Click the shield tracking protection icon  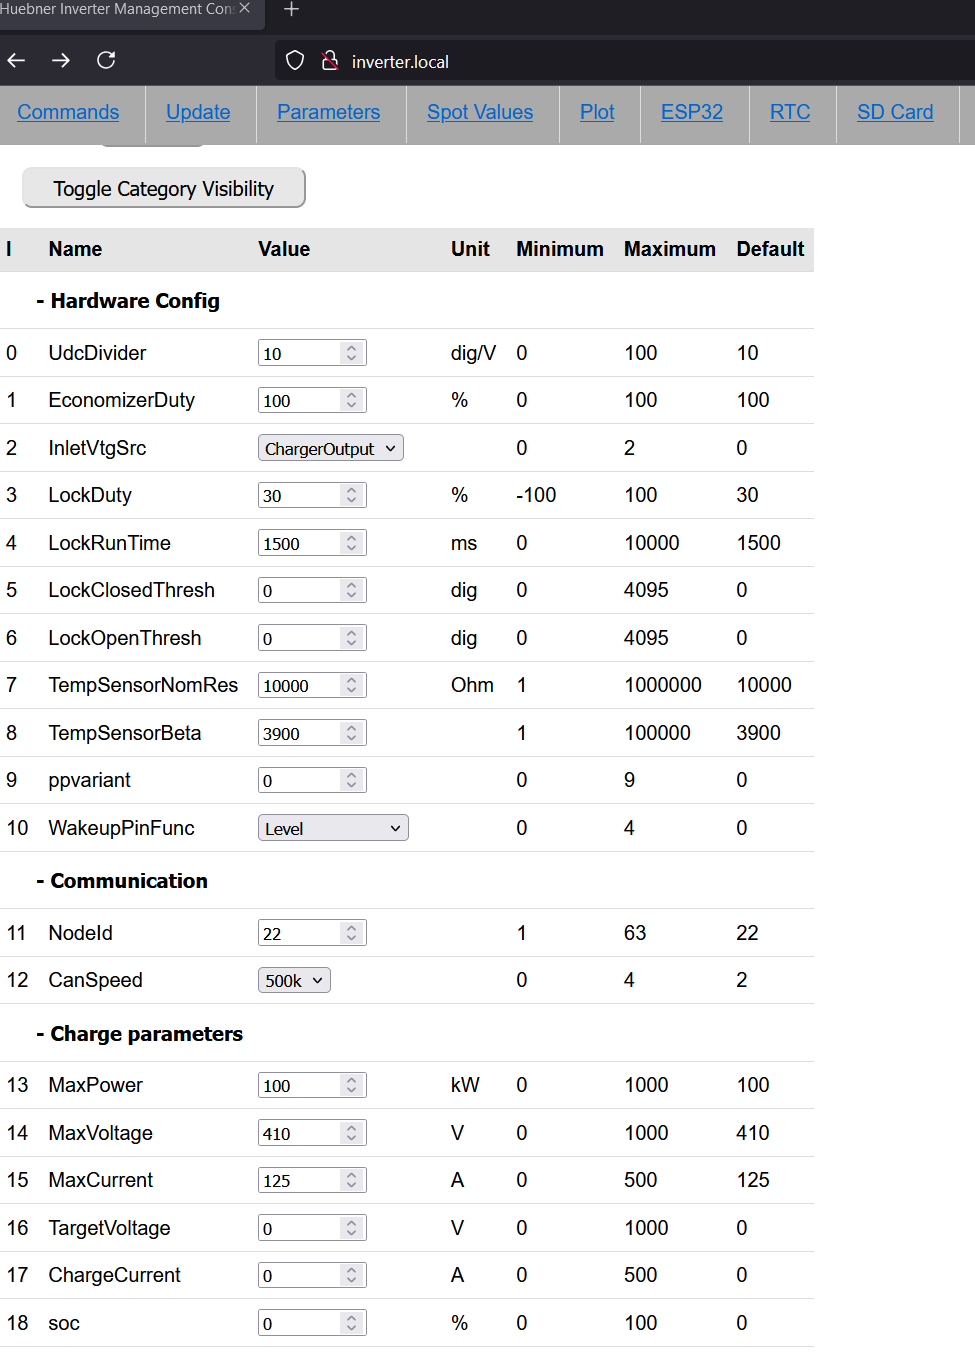coord(295,61)
